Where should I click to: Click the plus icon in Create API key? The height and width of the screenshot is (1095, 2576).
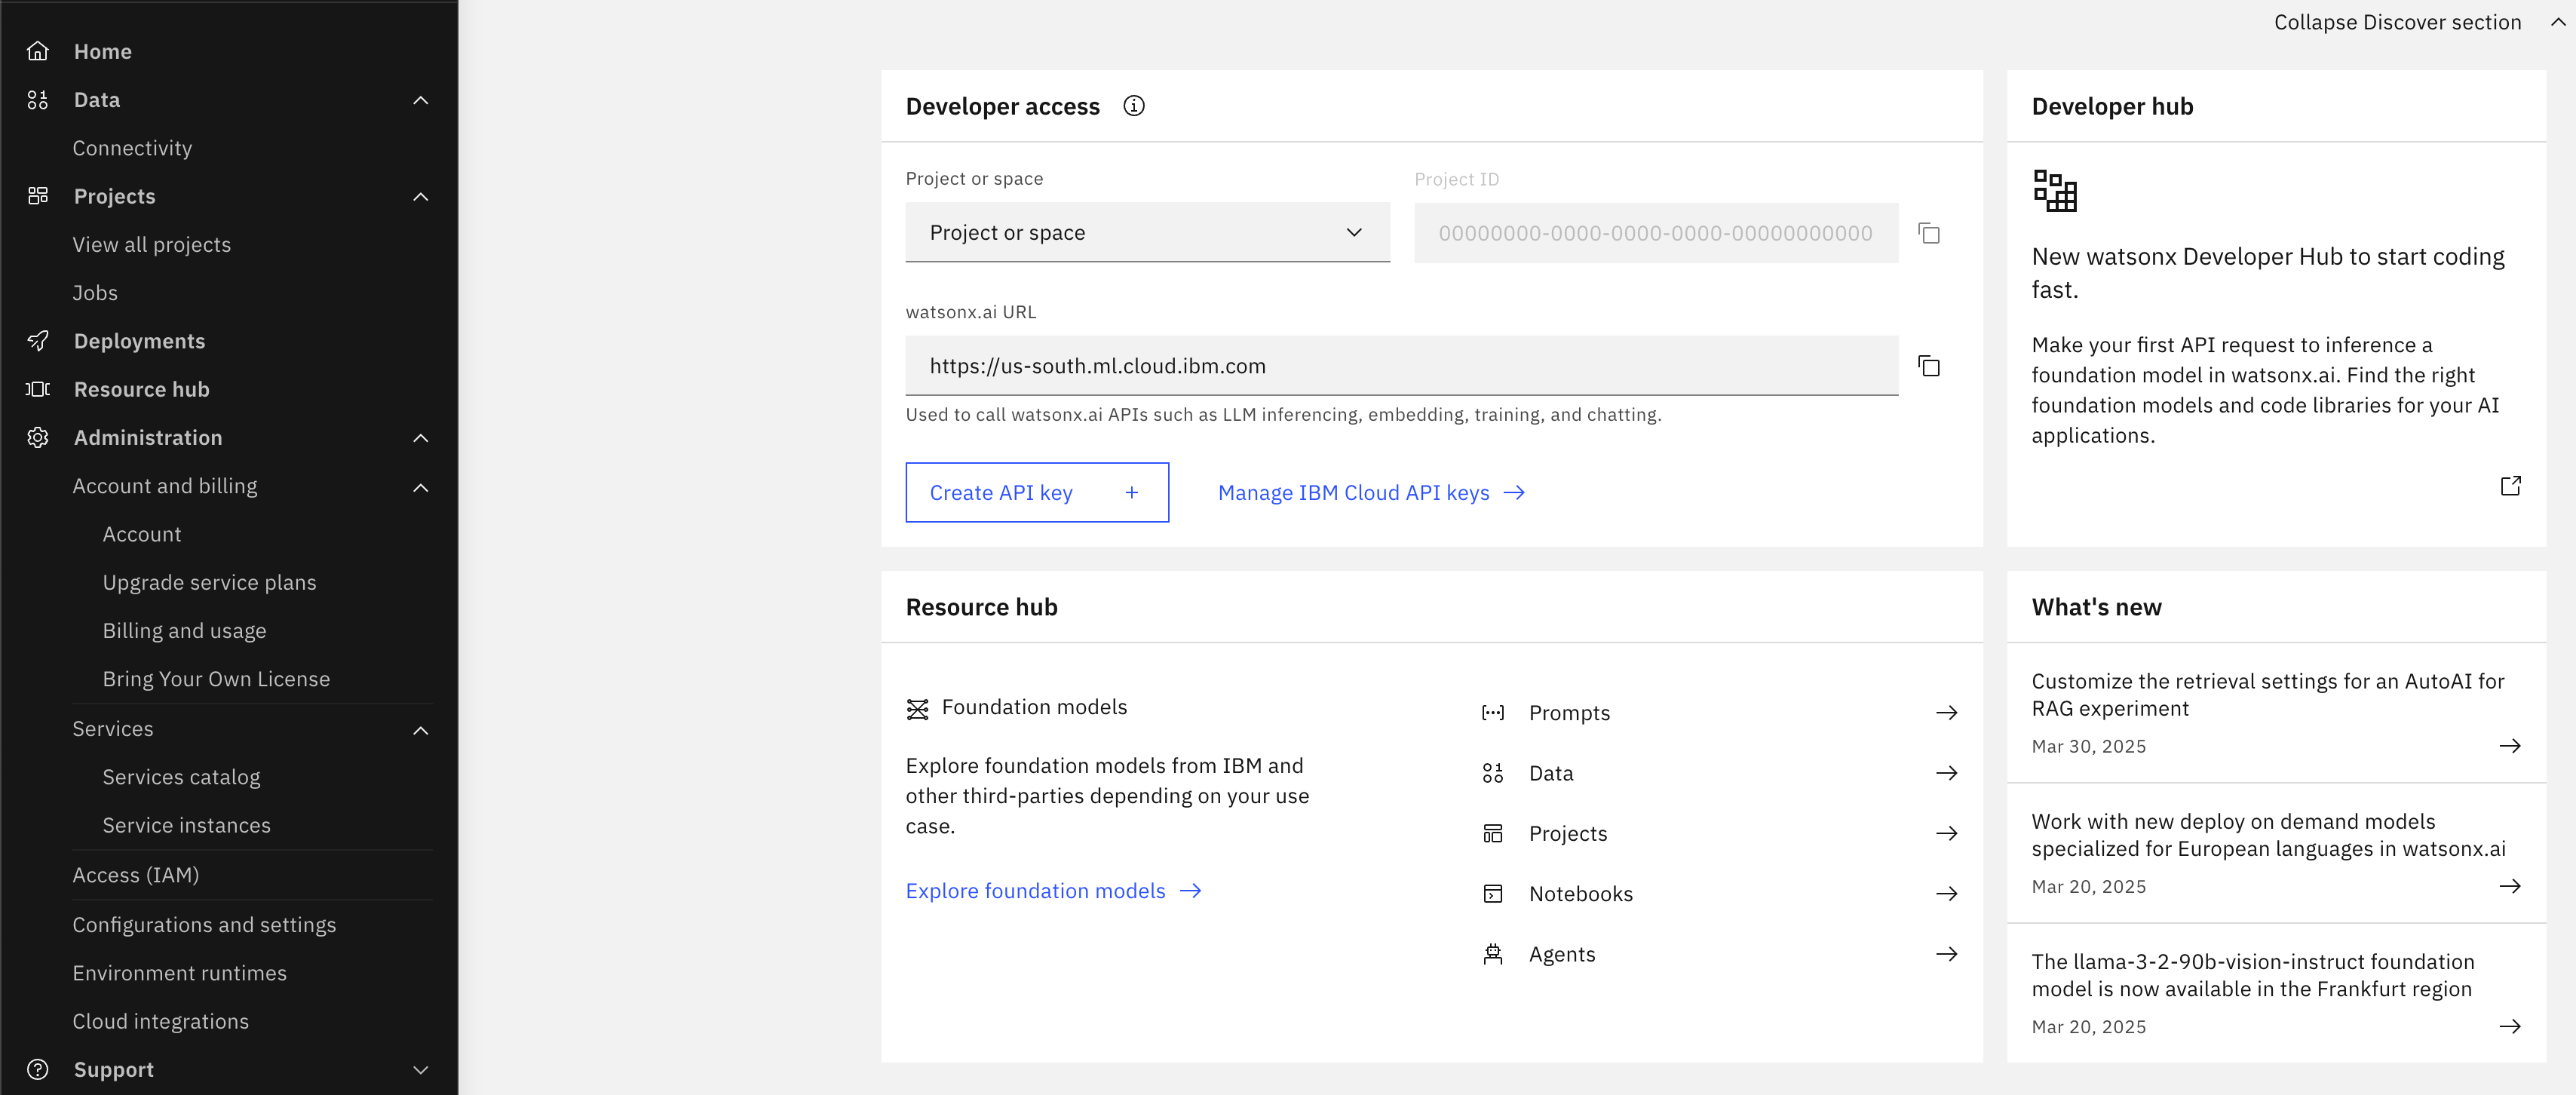1131,492
